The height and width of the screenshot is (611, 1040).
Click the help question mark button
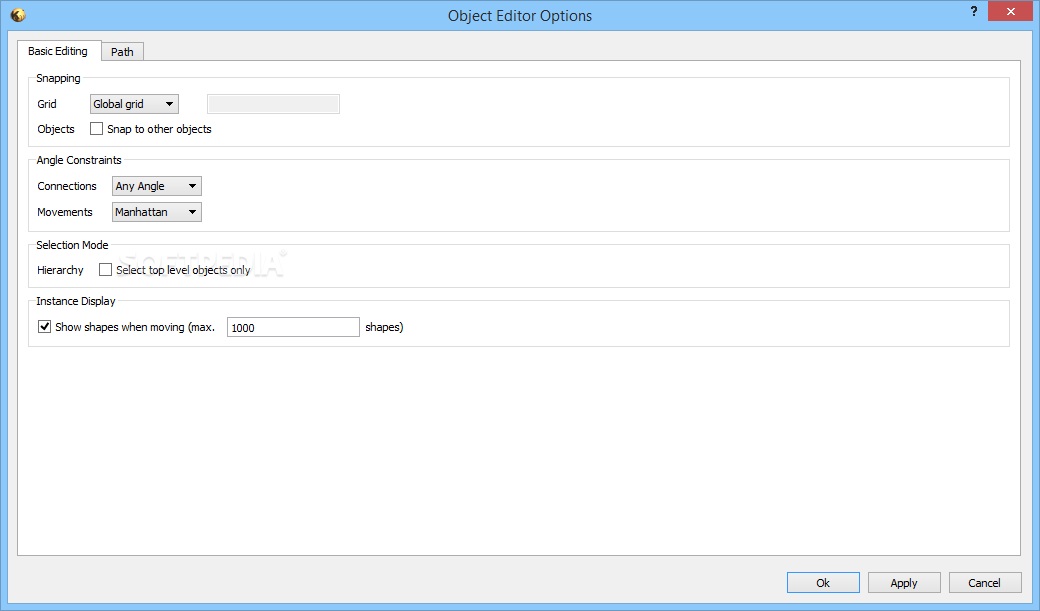(x=974, y=11)
